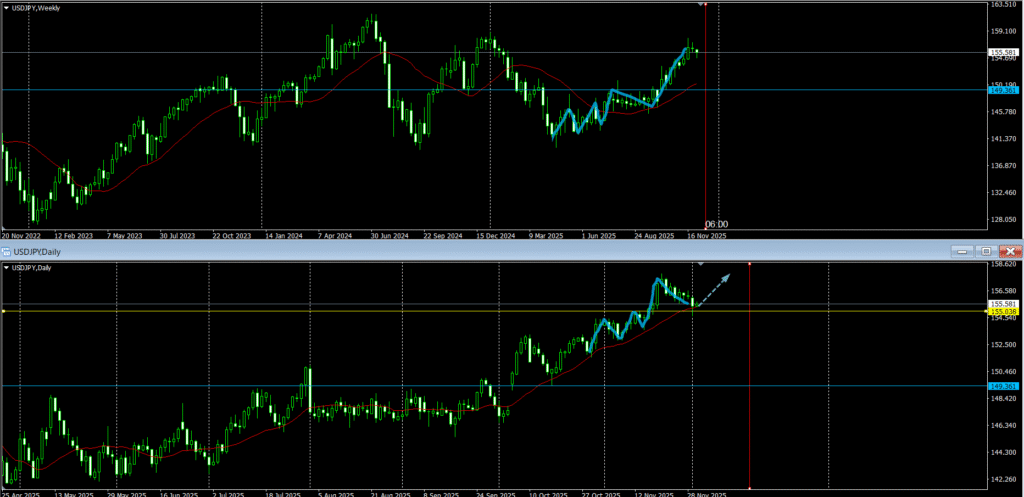Select the dashed blue arrow on Daily chart
The width and height of the screenshot is (1024, 497).
coord(713,288)
